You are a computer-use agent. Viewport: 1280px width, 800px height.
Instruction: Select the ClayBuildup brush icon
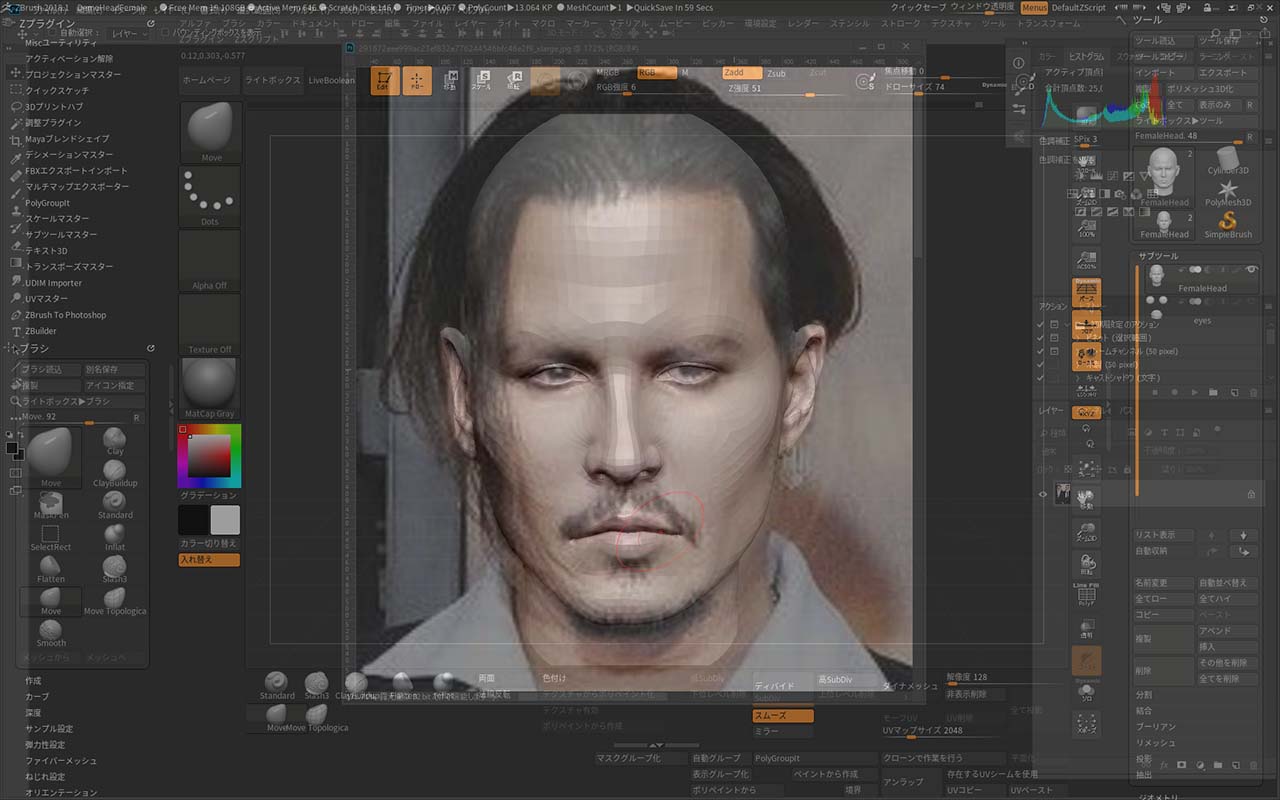pos(115,470)
